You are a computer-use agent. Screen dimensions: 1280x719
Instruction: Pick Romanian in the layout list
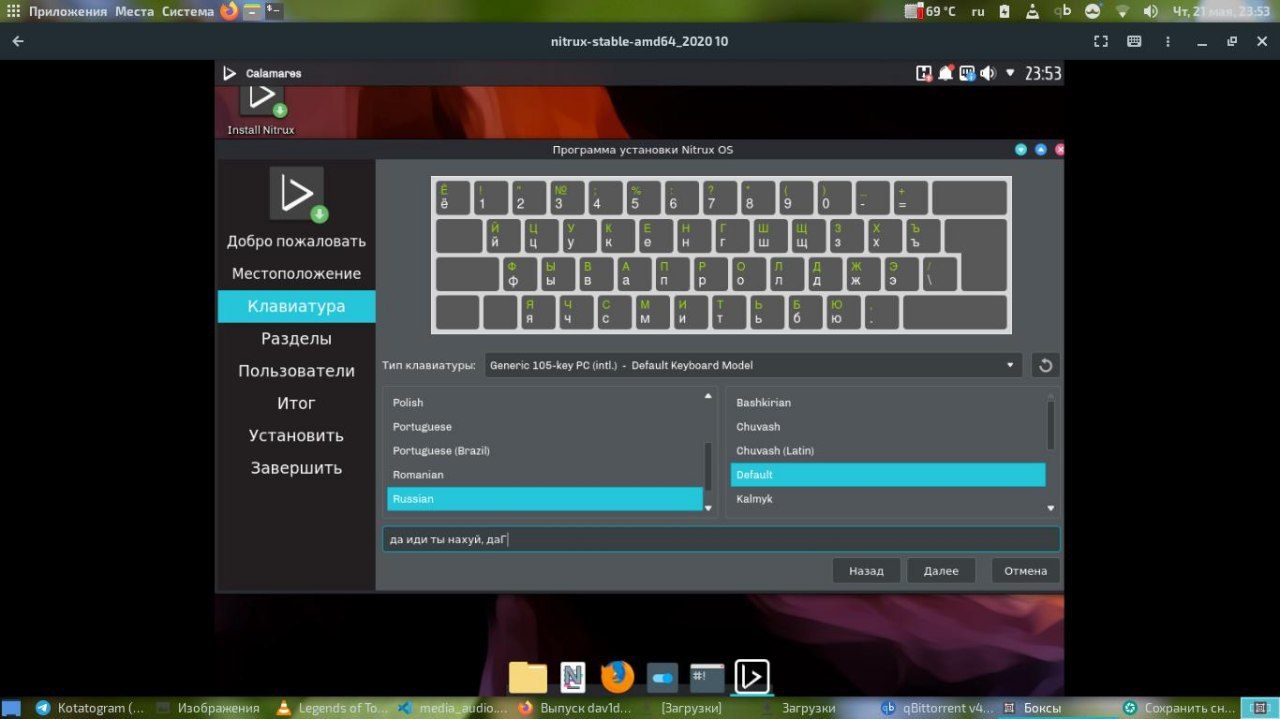[545, 474]
